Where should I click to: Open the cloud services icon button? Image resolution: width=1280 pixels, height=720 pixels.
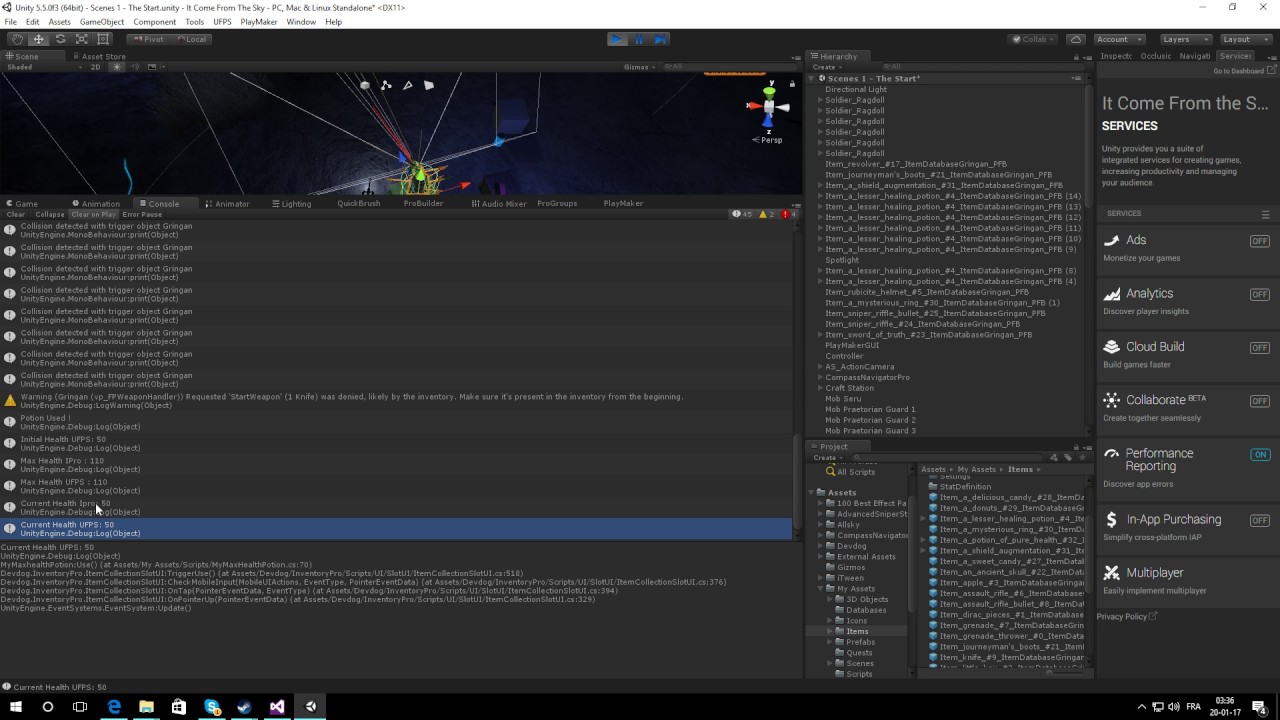1075,39
